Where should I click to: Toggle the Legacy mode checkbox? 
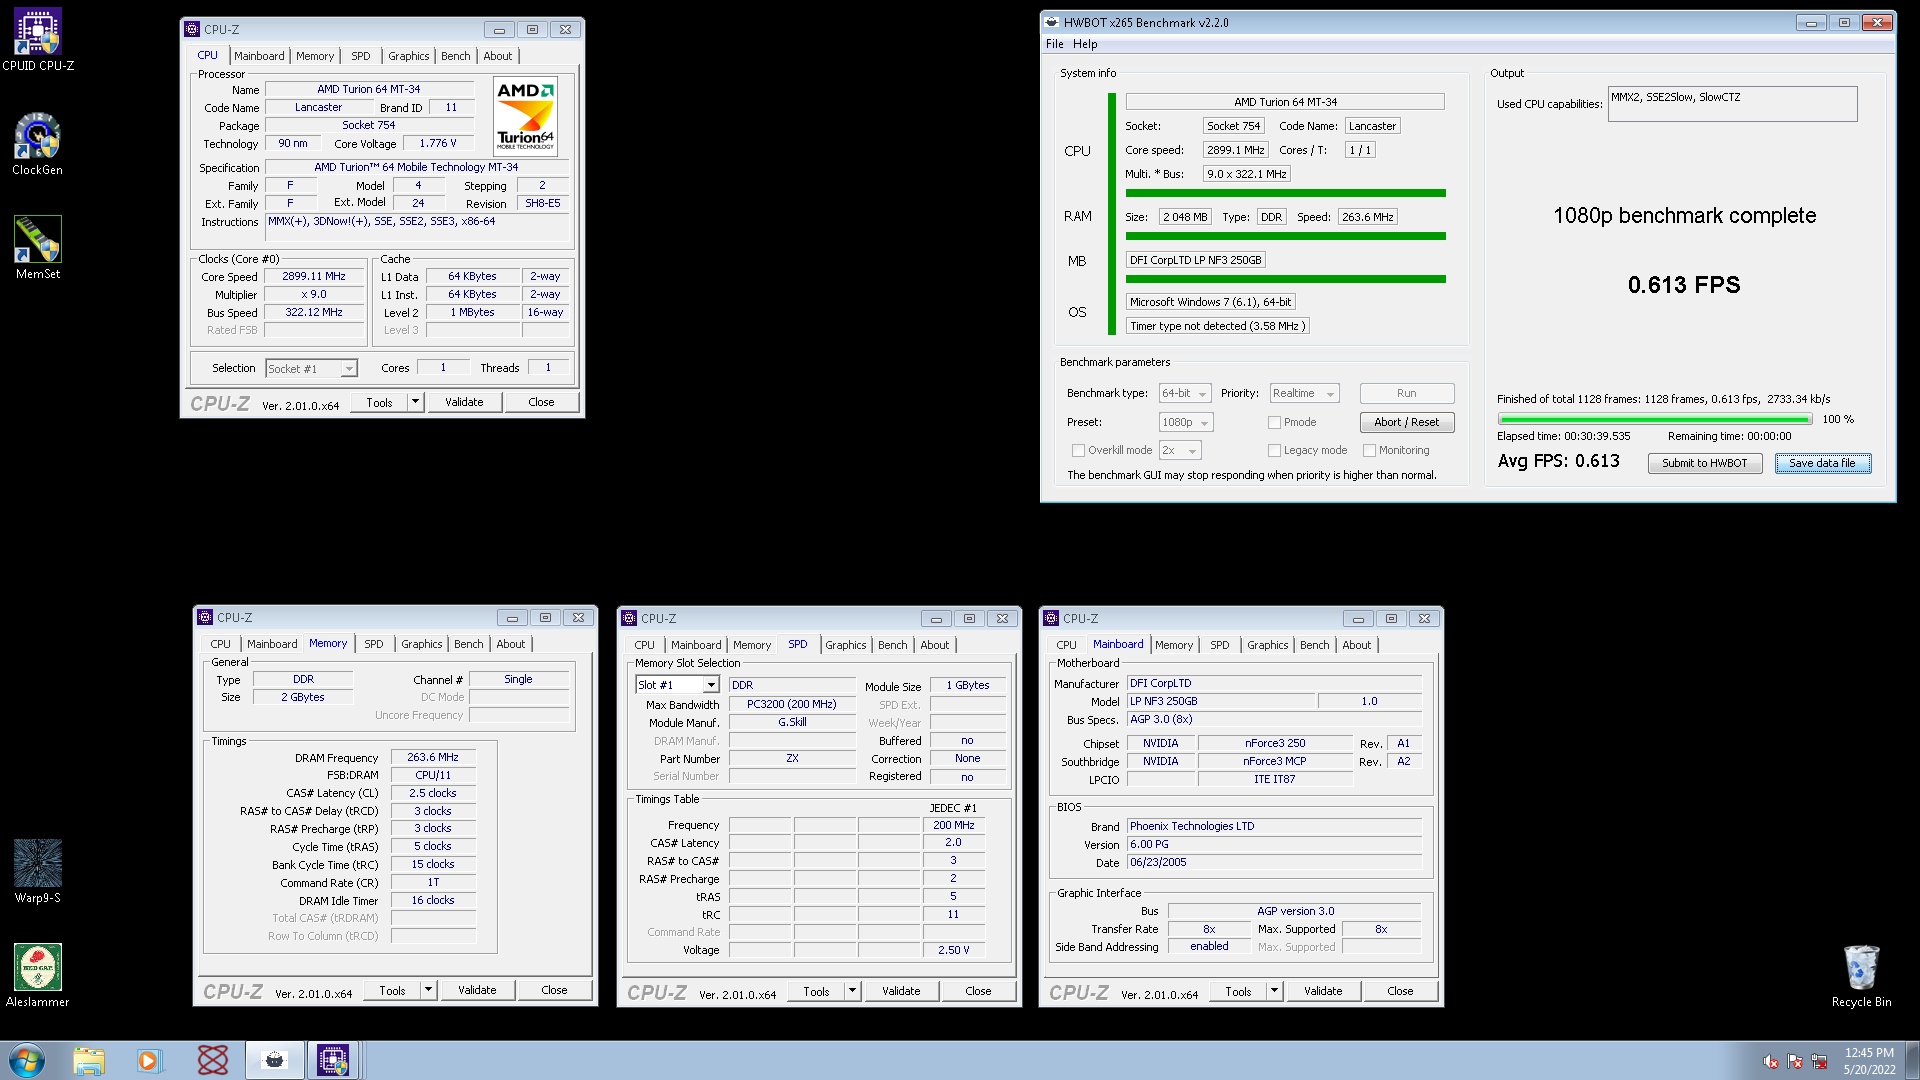[1274, 450]
